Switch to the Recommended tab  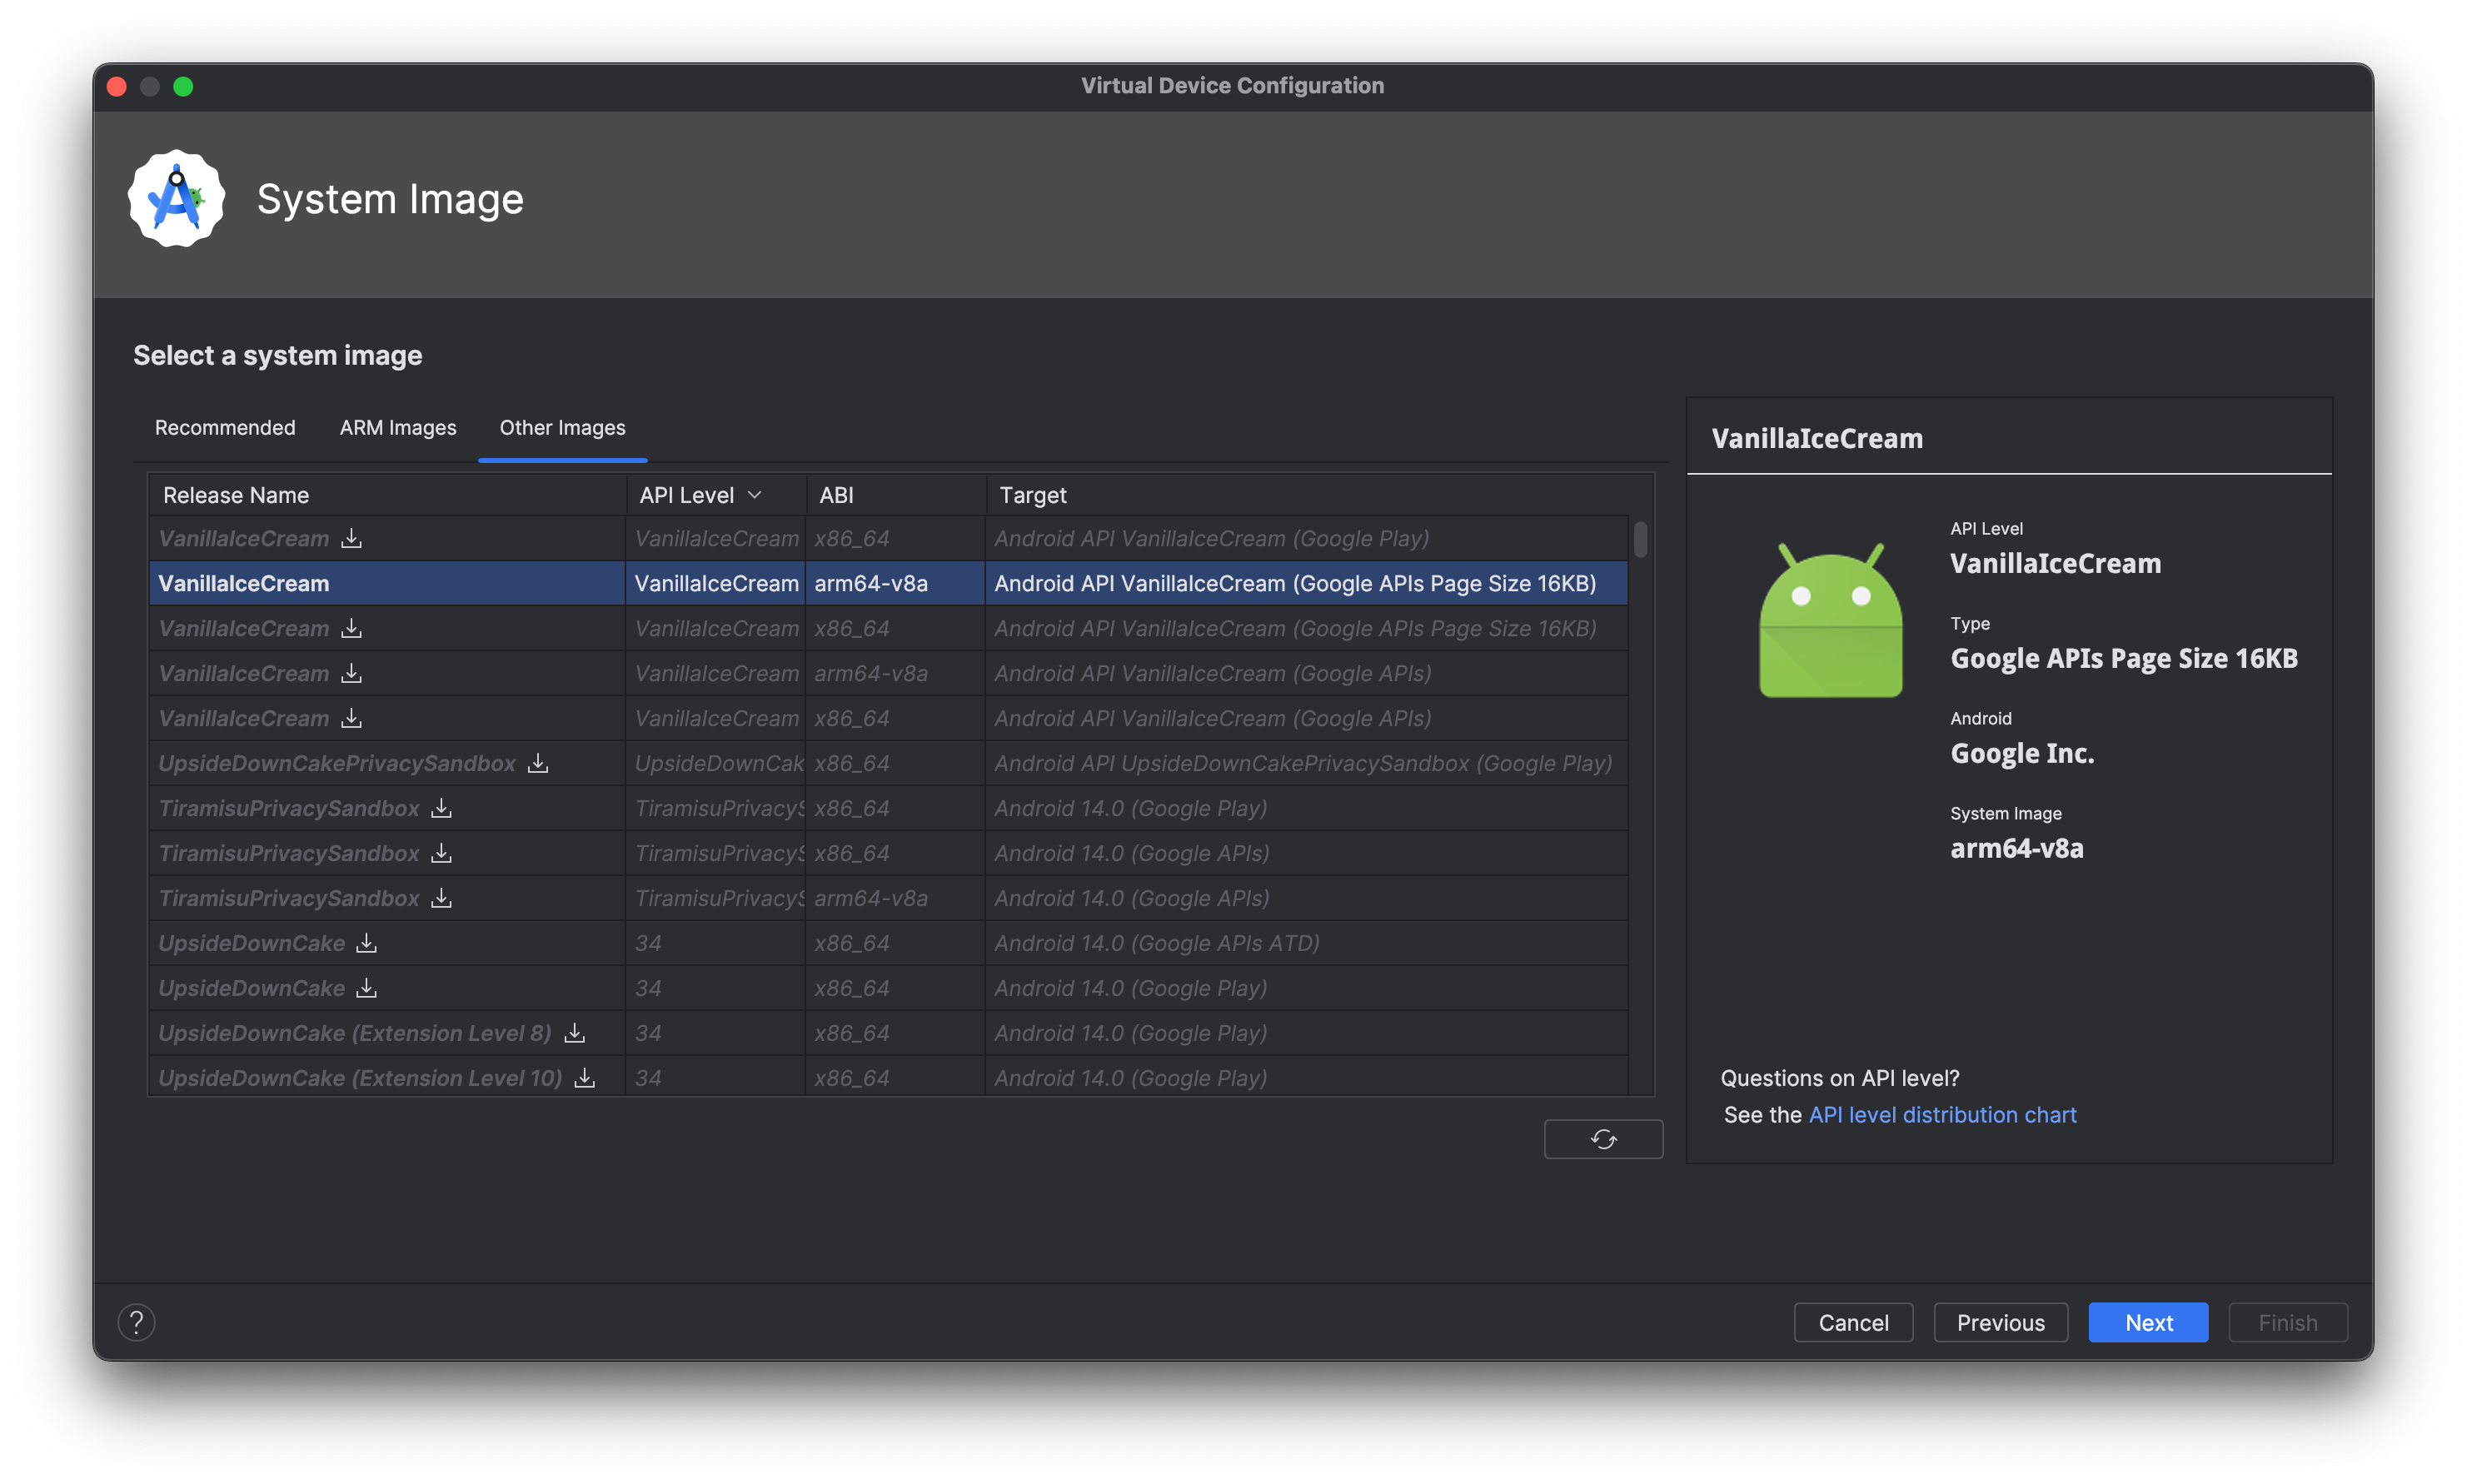click(x=226, y=426)
